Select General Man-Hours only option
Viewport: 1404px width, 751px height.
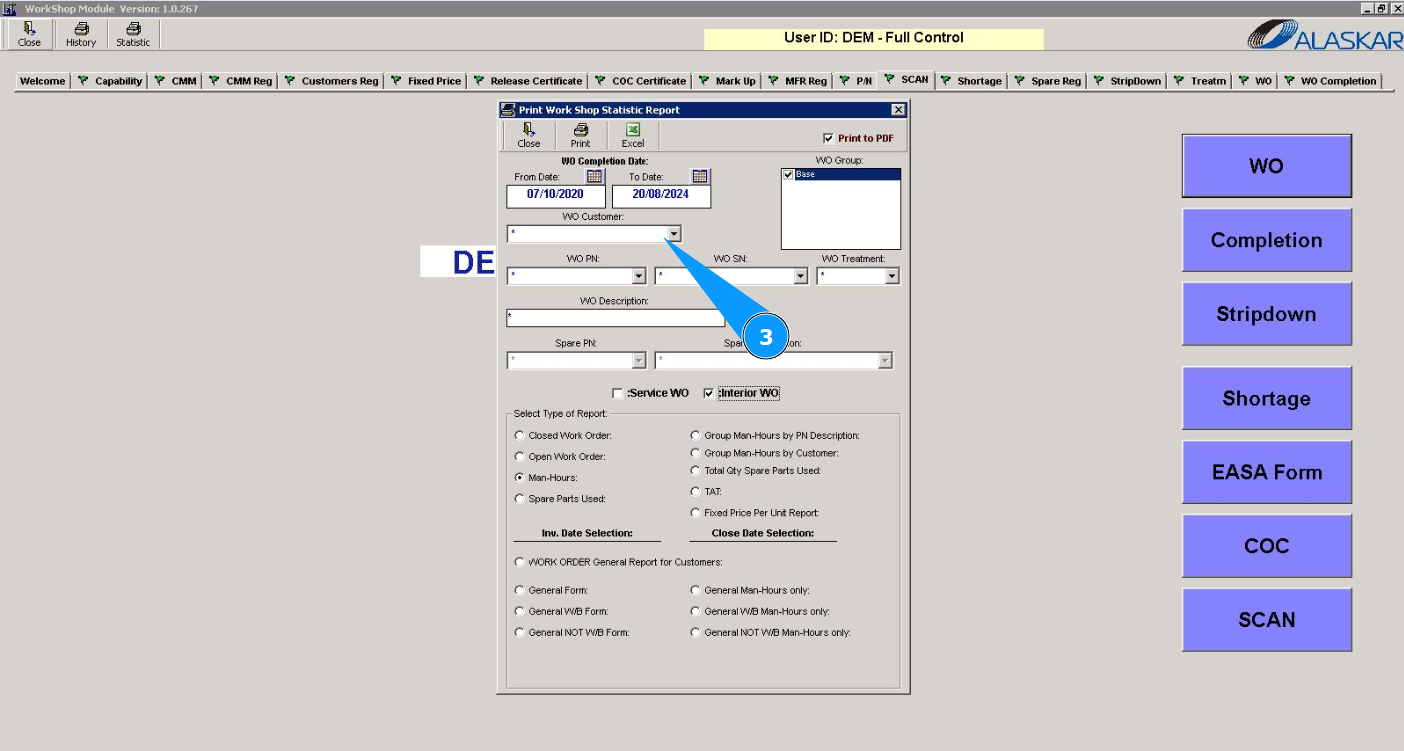click(x=695, y=590)
